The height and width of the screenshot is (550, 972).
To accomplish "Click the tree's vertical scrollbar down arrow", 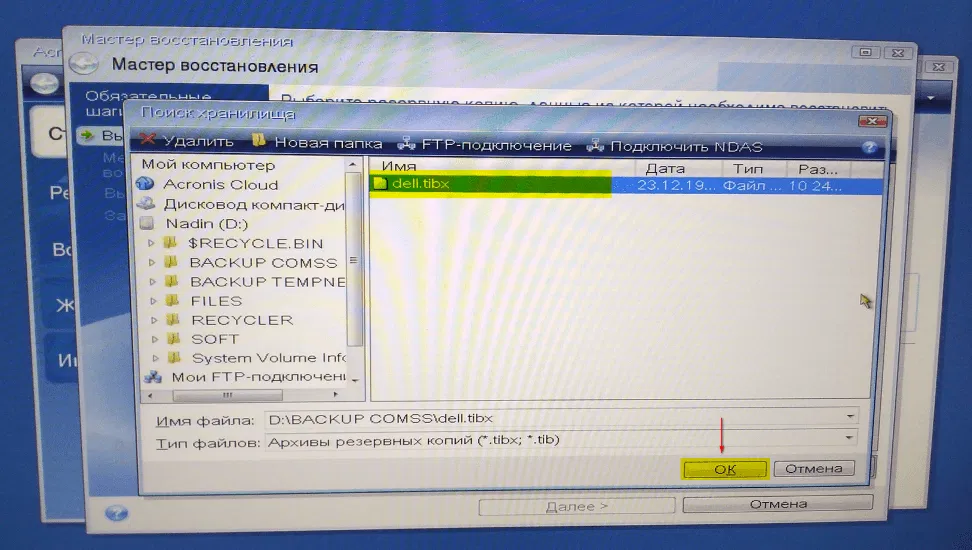I will (x=355, y=379).
